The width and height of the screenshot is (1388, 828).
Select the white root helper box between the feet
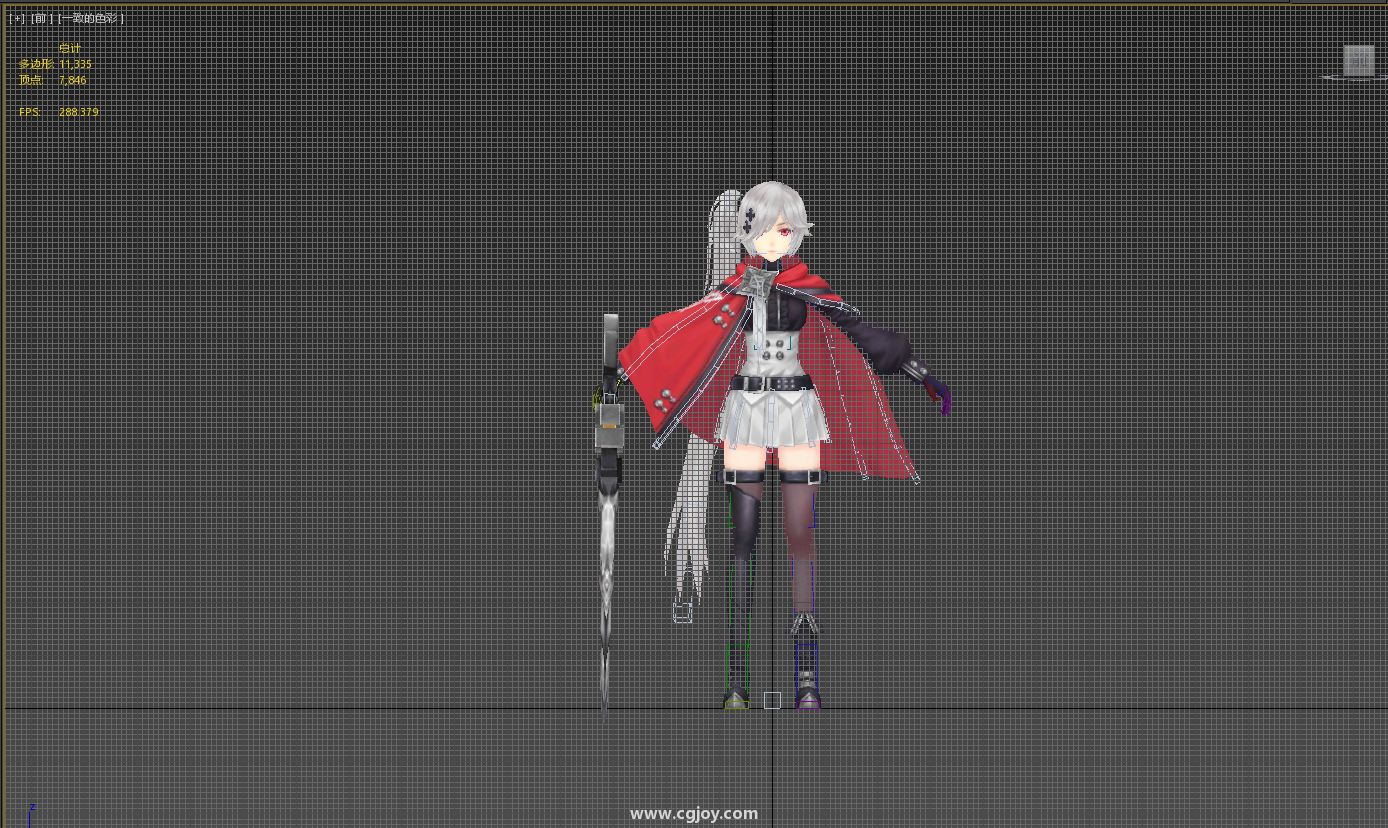[x=772, y=700]
